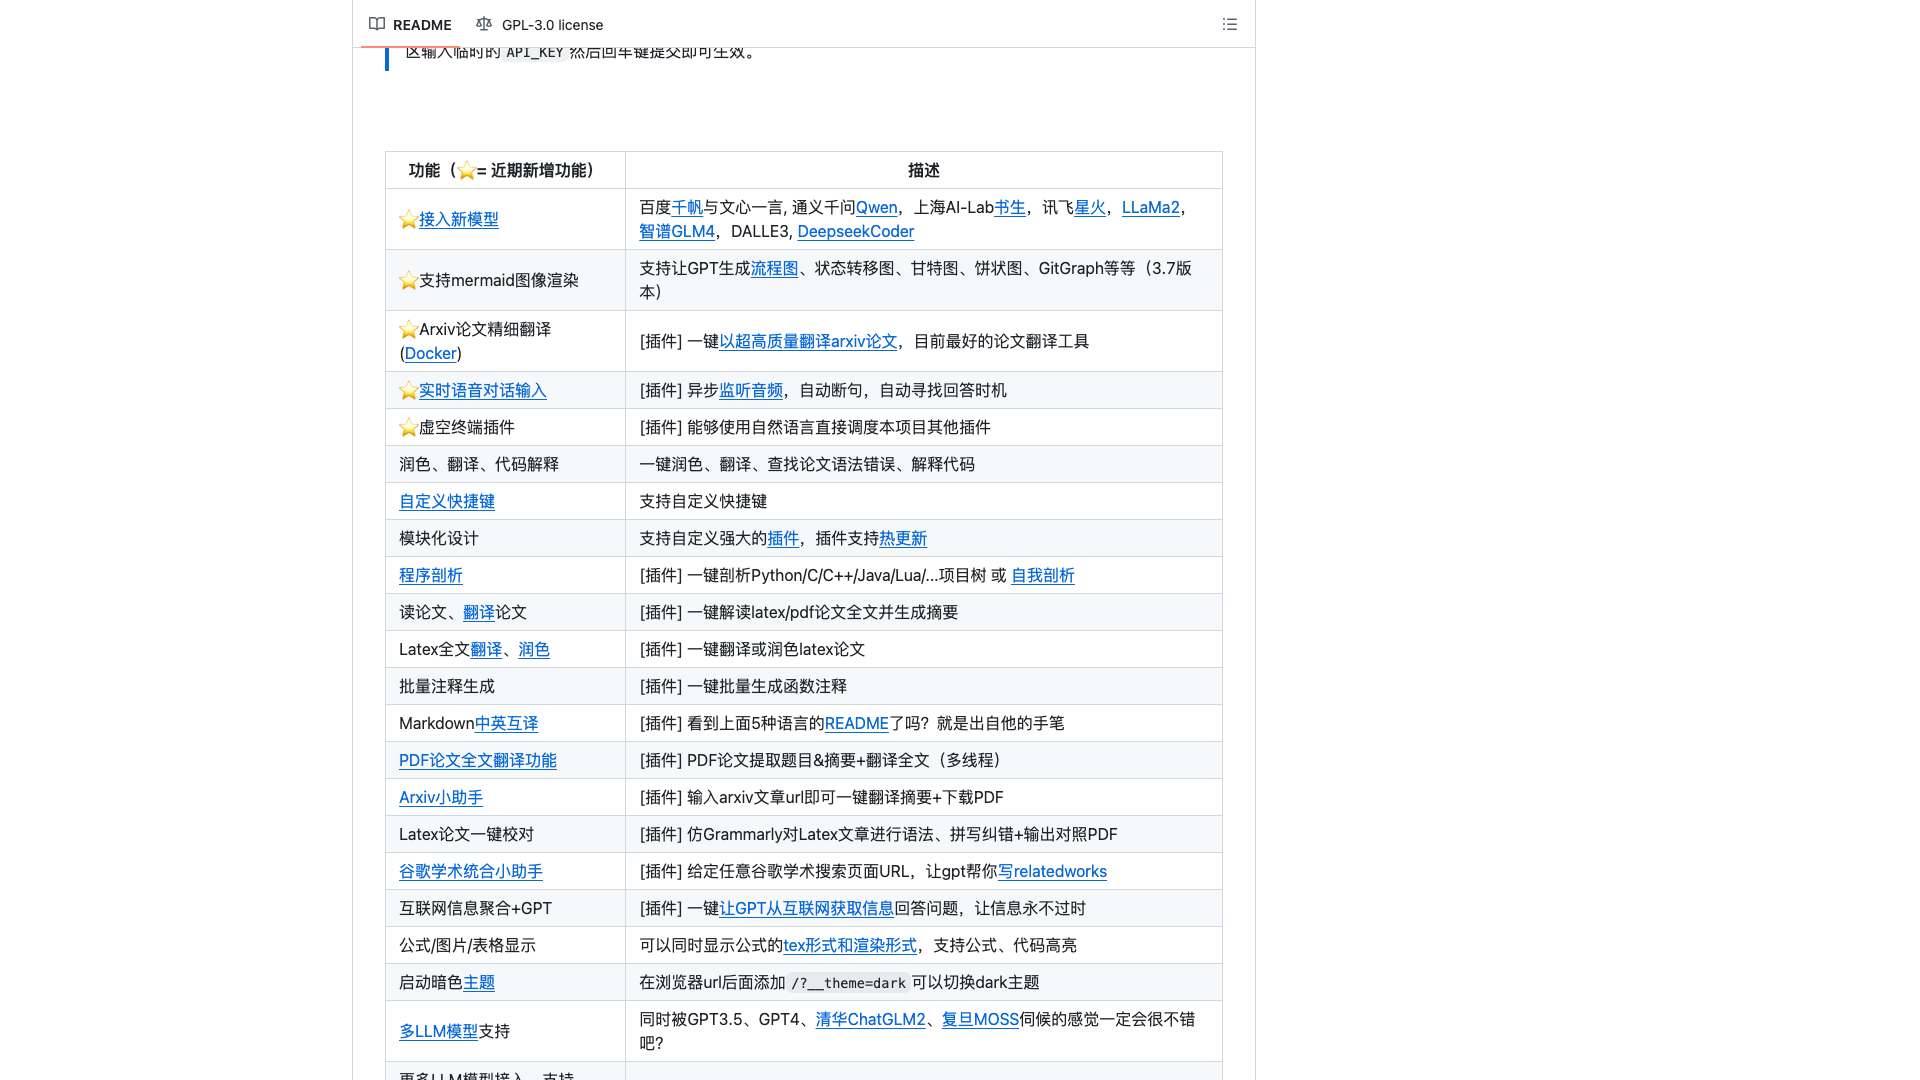The height and width of the screenshot is (1080, 1920).
Task: Click the book icon beside README
Action: coord(377,24)
